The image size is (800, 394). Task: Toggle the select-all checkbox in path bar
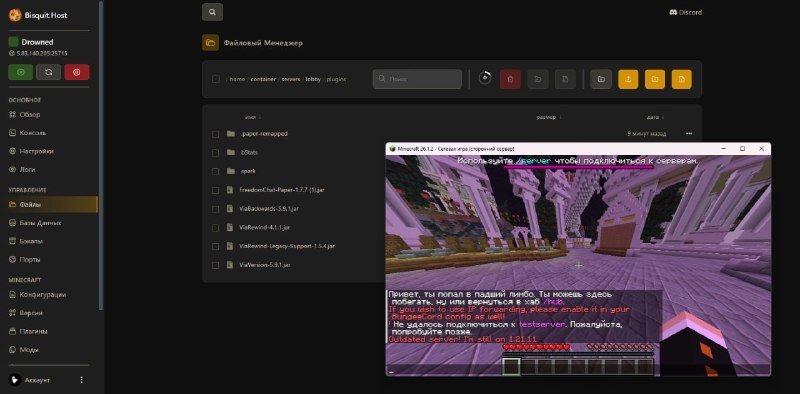(216, 79)
